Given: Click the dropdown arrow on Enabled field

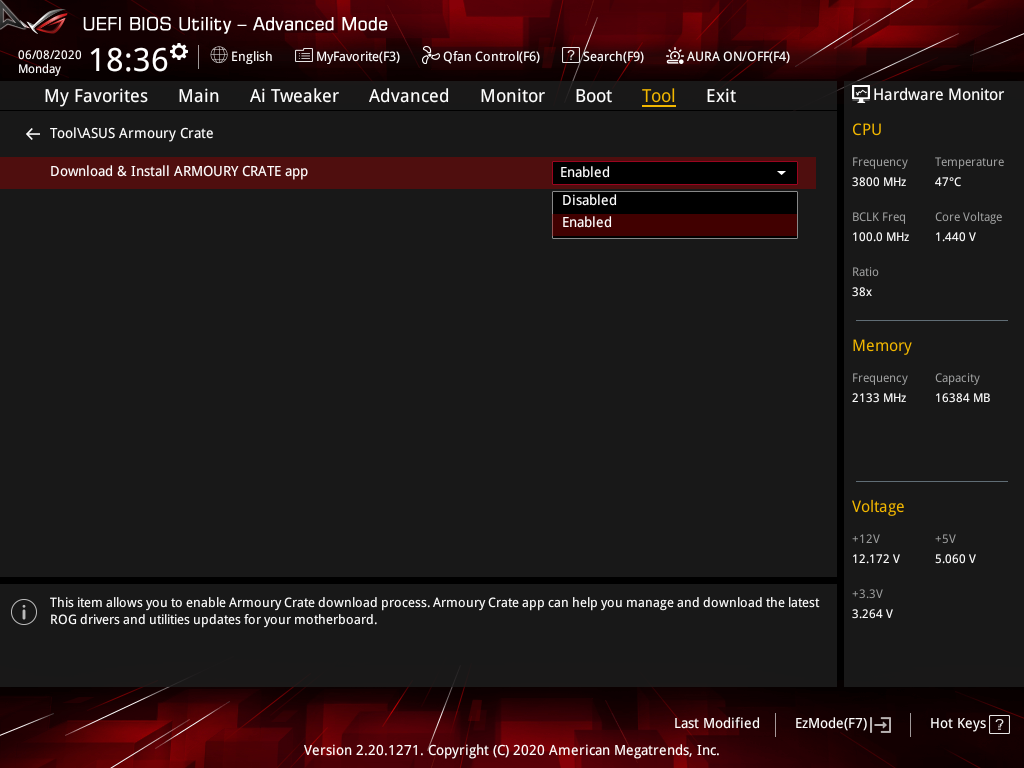Looking at the screenshot, I should click(x=781, y=173).
